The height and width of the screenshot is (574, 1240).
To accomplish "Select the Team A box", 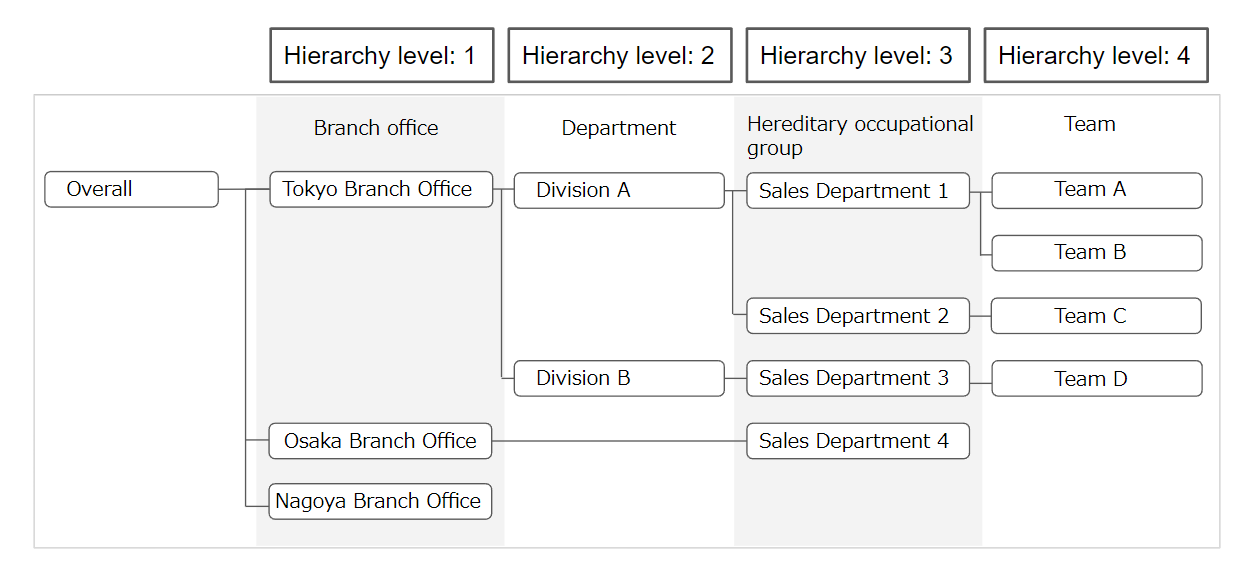I will pos(1096,190).
